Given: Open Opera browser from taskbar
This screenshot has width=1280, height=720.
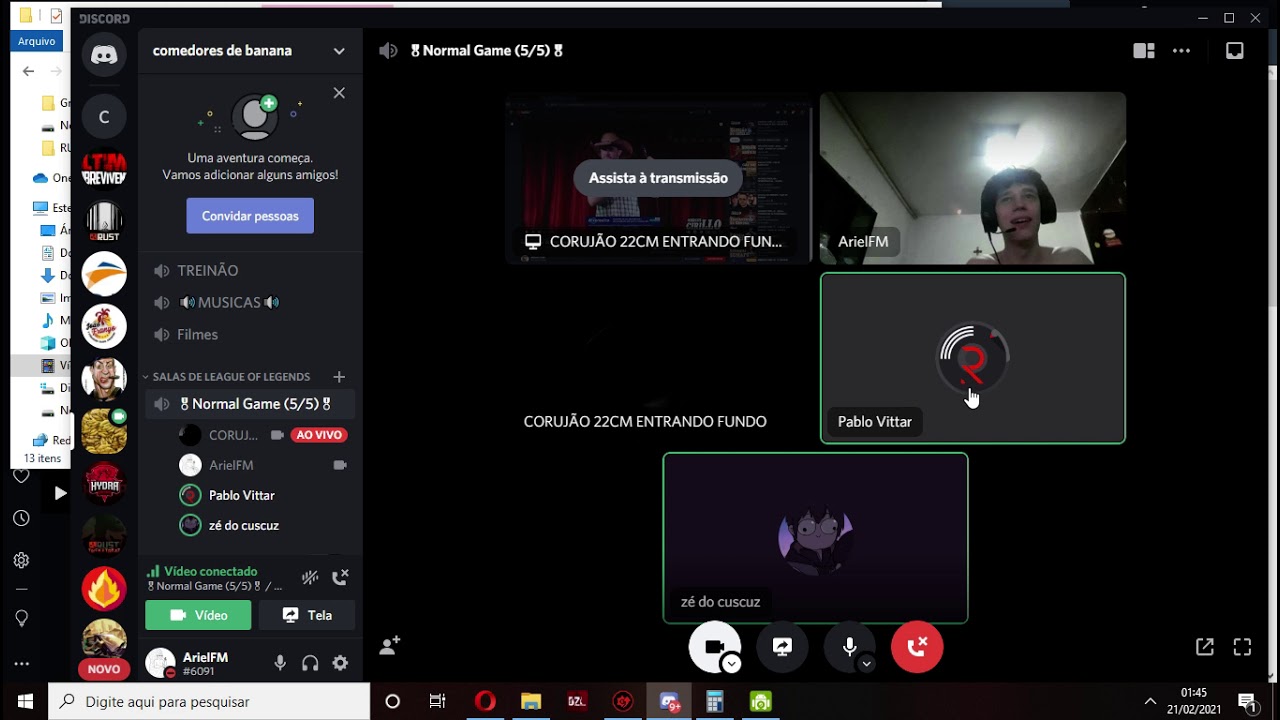Looking at the screenshot, I should coord(485,702).
